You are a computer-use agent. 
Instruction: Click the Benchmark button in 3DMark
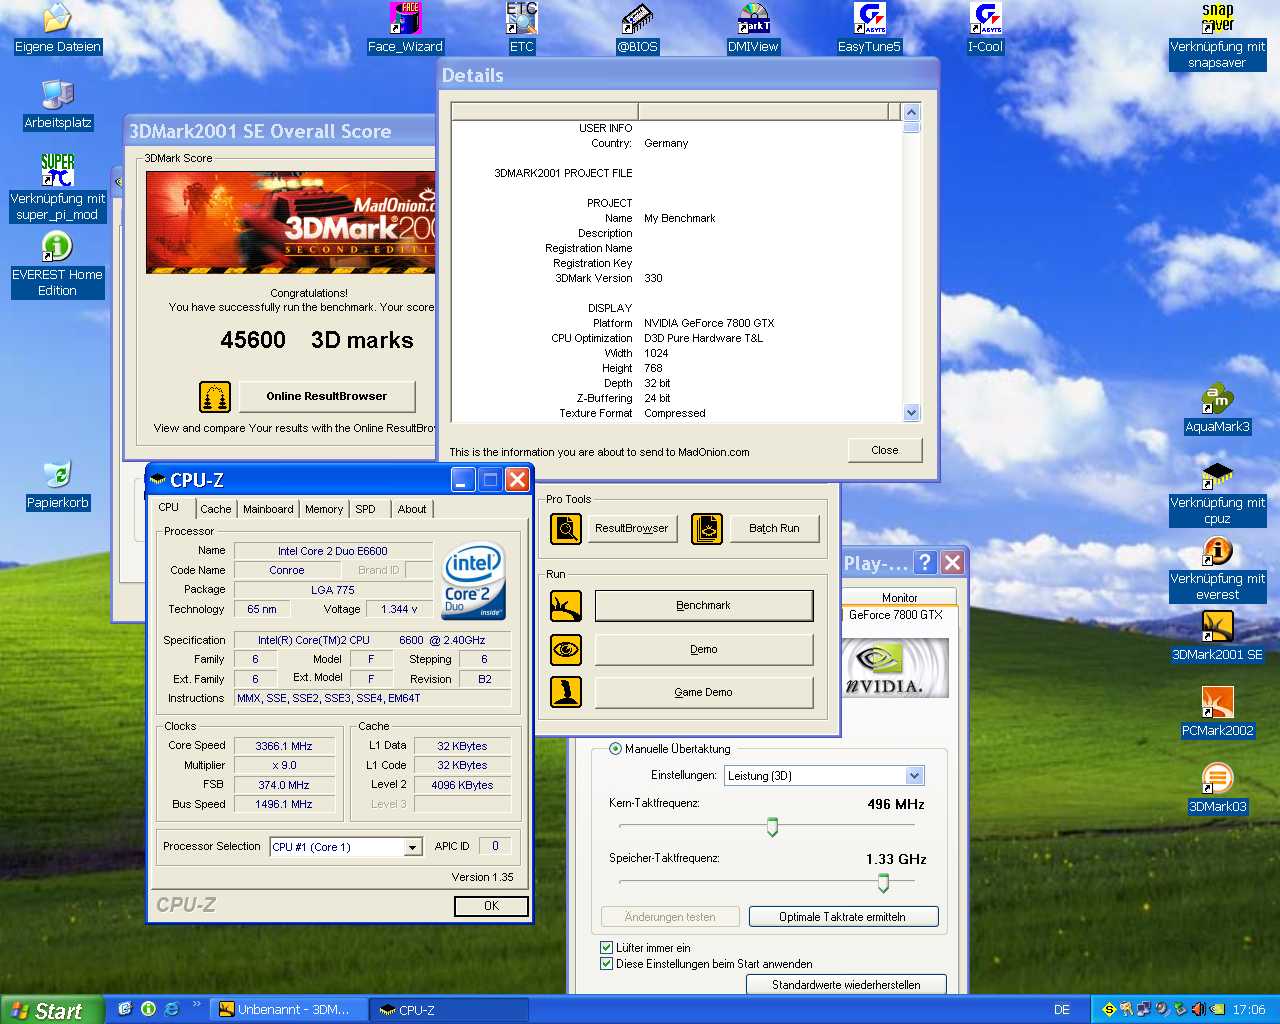click(x=704, y=605)
